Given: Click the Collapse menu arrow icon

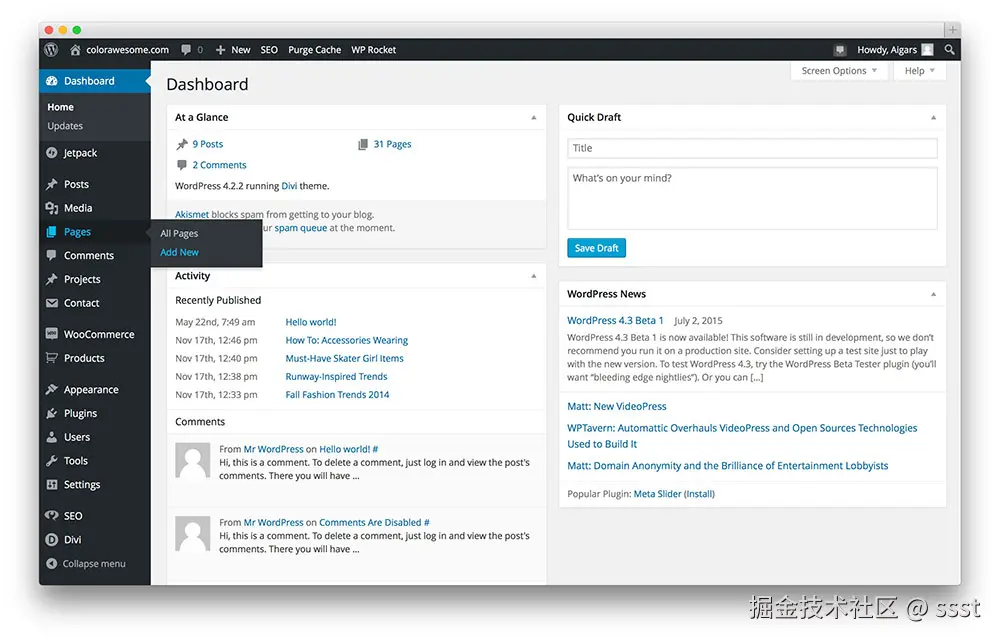Looking at the screenshot, I should (x=52, y=564).
